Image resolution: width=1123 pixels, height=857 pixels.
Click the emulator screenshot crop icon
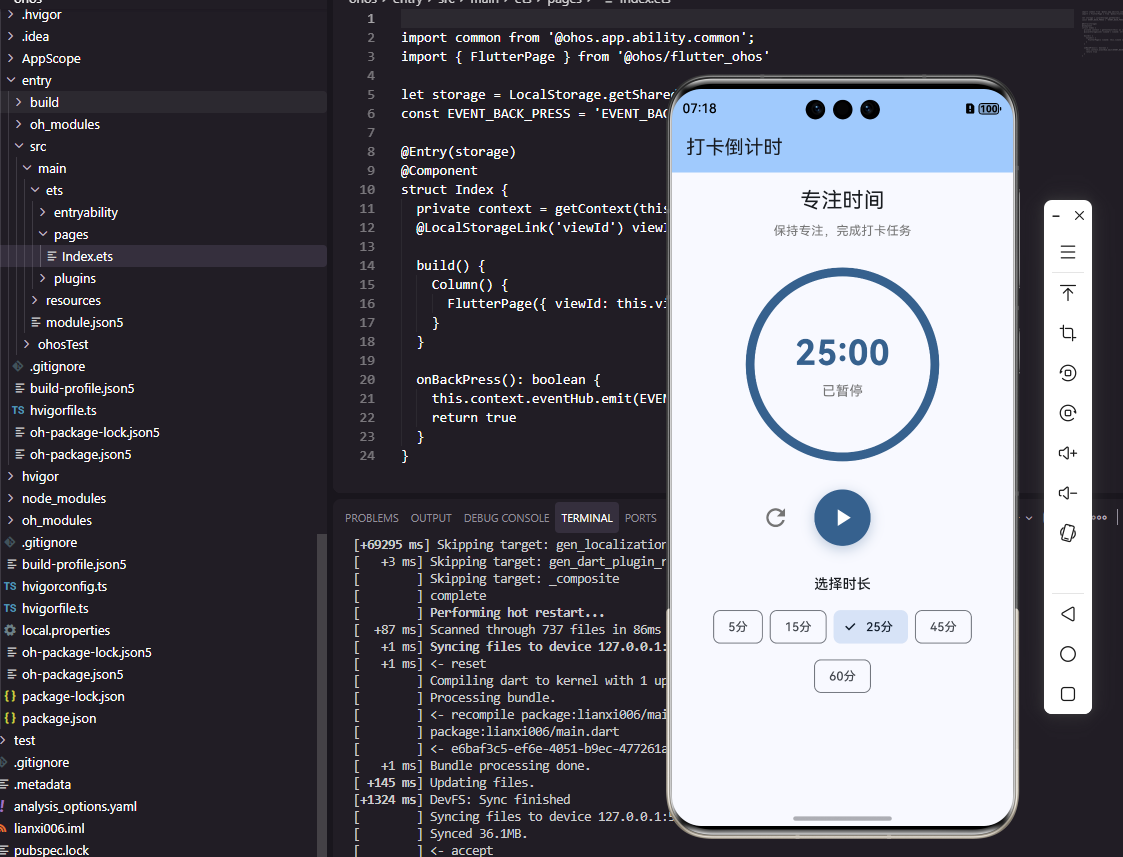(1068, 333)
